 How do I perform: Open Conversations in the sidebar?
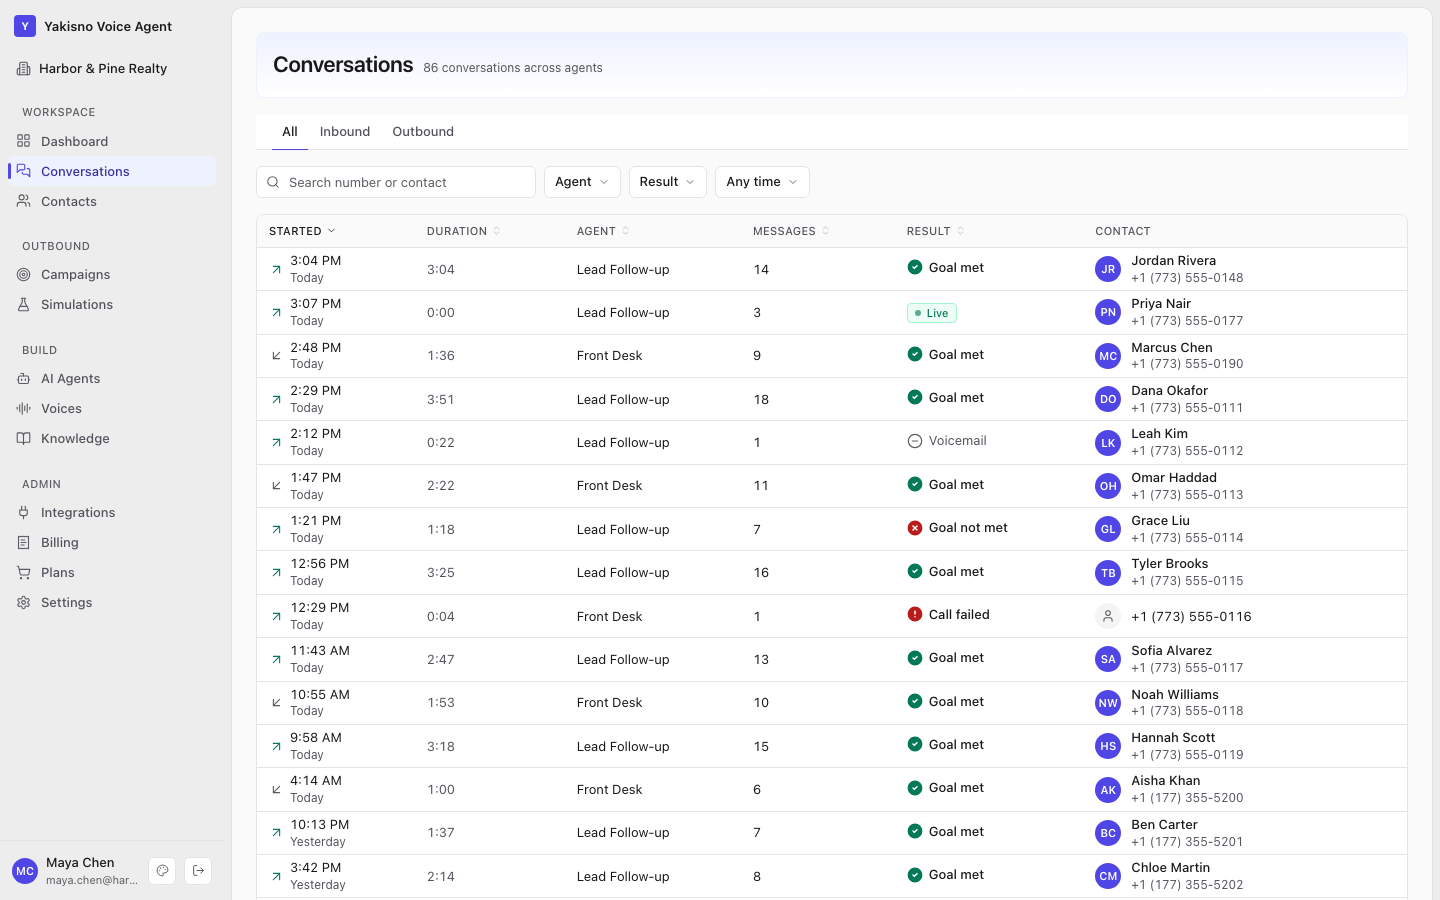pyautogui.click(x=112, y=172)
